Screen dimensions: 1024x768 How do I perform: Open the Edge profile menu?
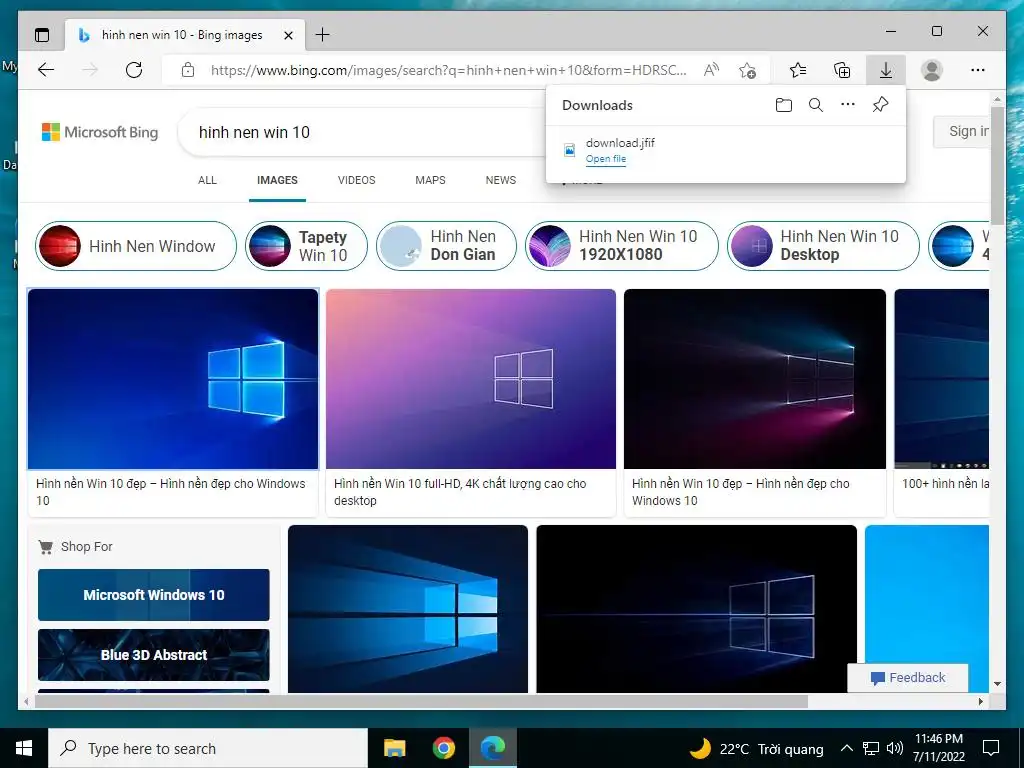tap(932, 70)
